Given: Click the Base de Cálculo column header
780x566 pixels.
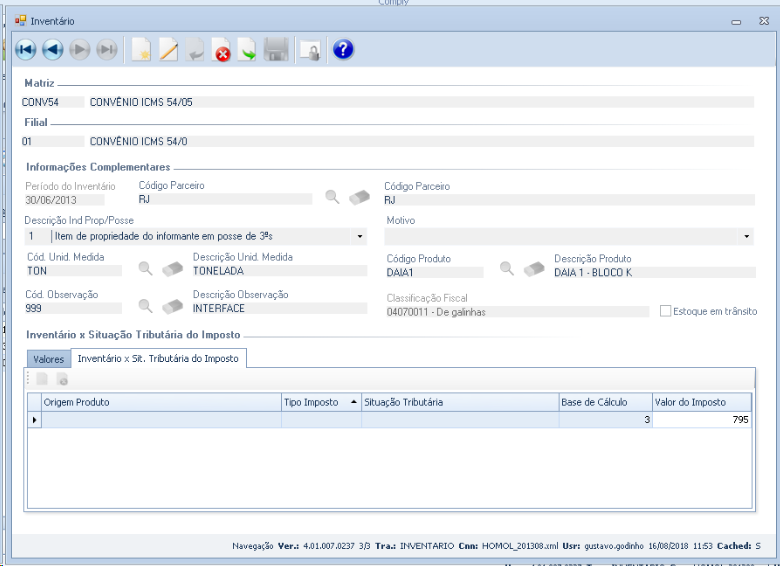Looking at the screenshot, I should coord(604,402).
